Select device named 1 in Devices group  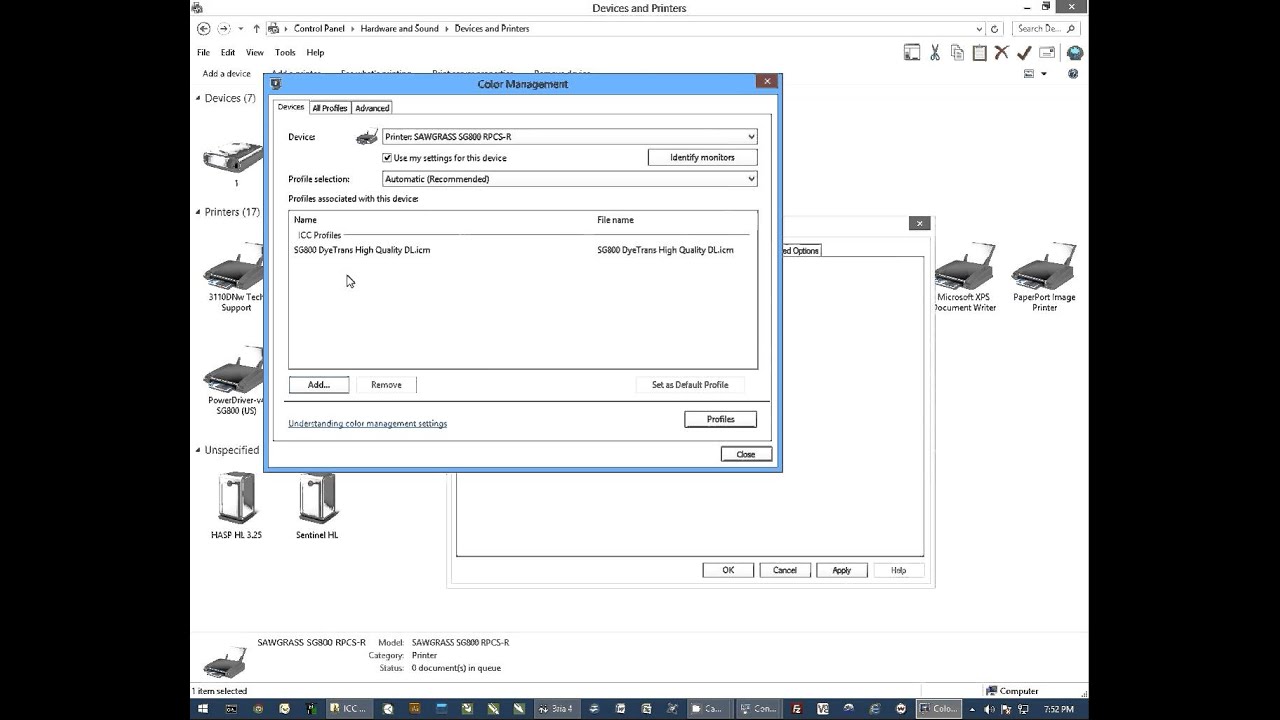click(236, 163)
